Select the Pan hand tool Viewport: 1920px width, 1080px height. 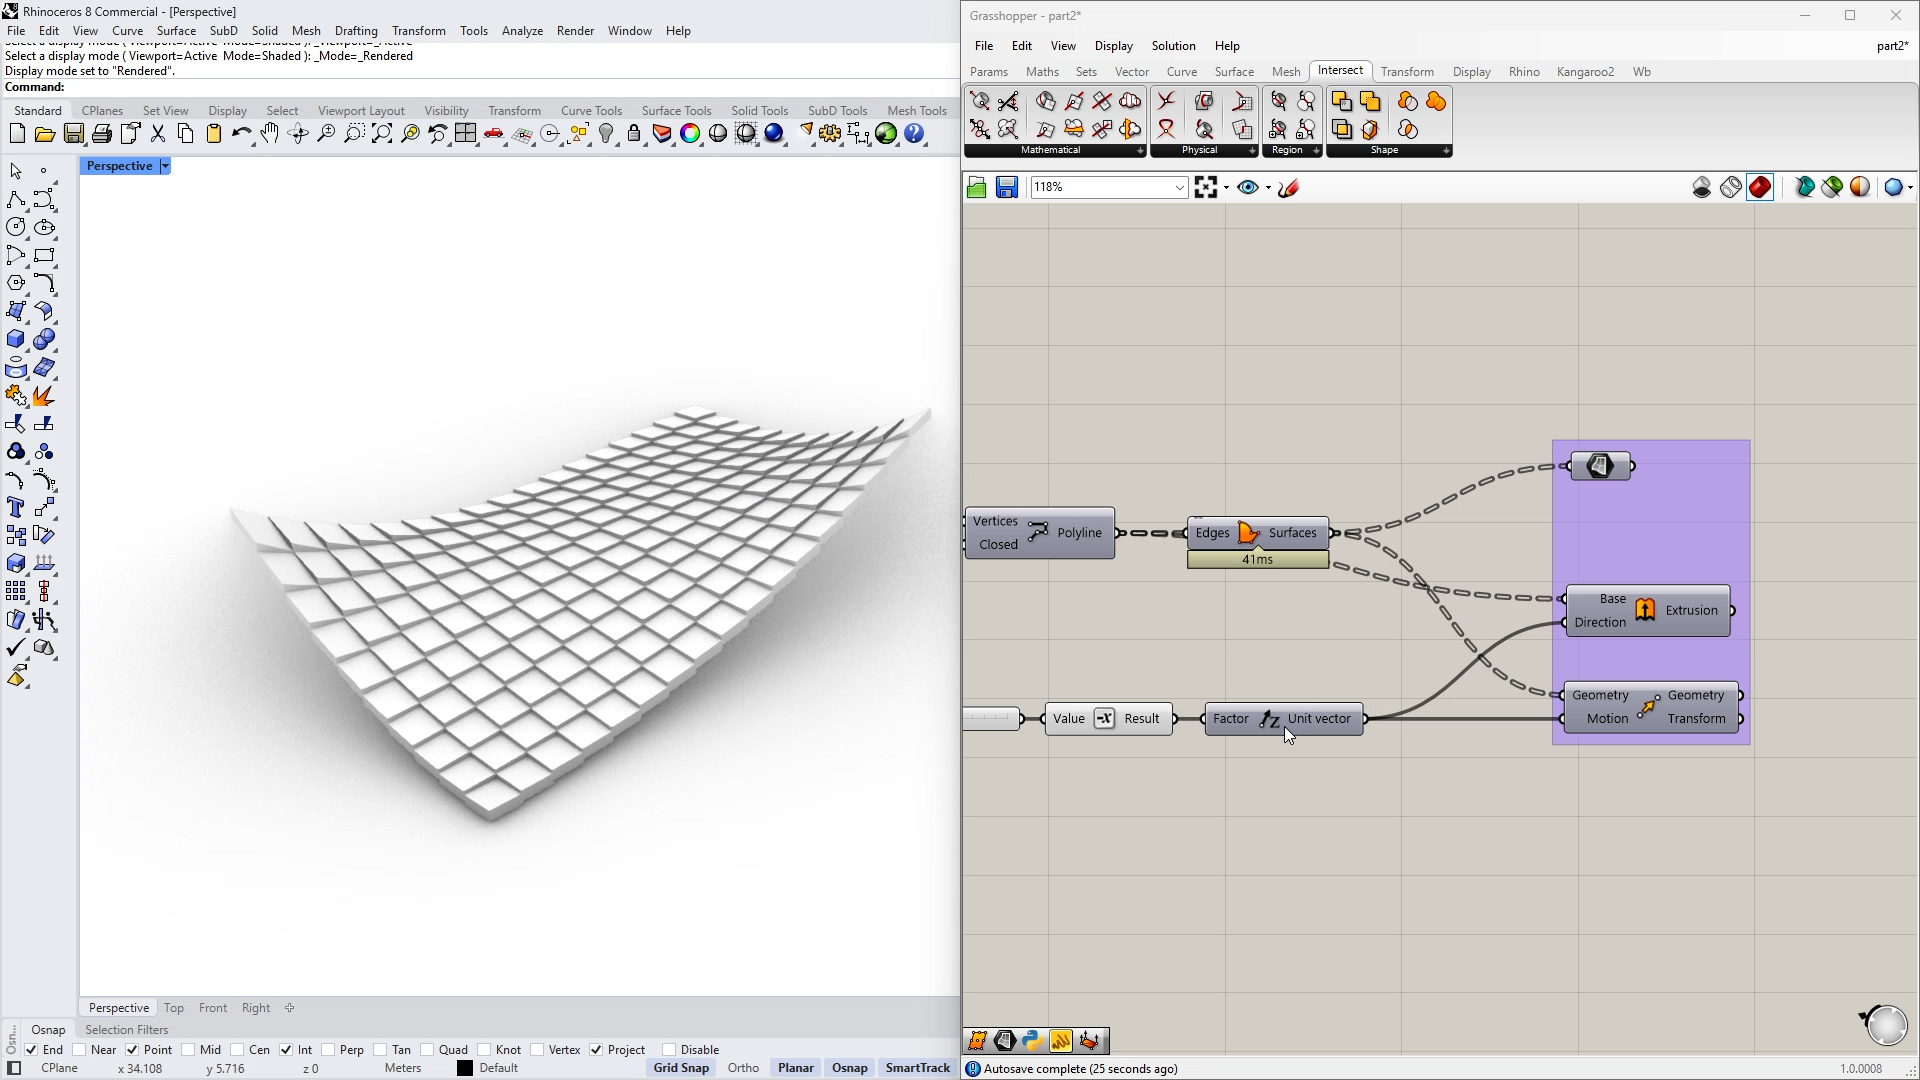point(270,134)
